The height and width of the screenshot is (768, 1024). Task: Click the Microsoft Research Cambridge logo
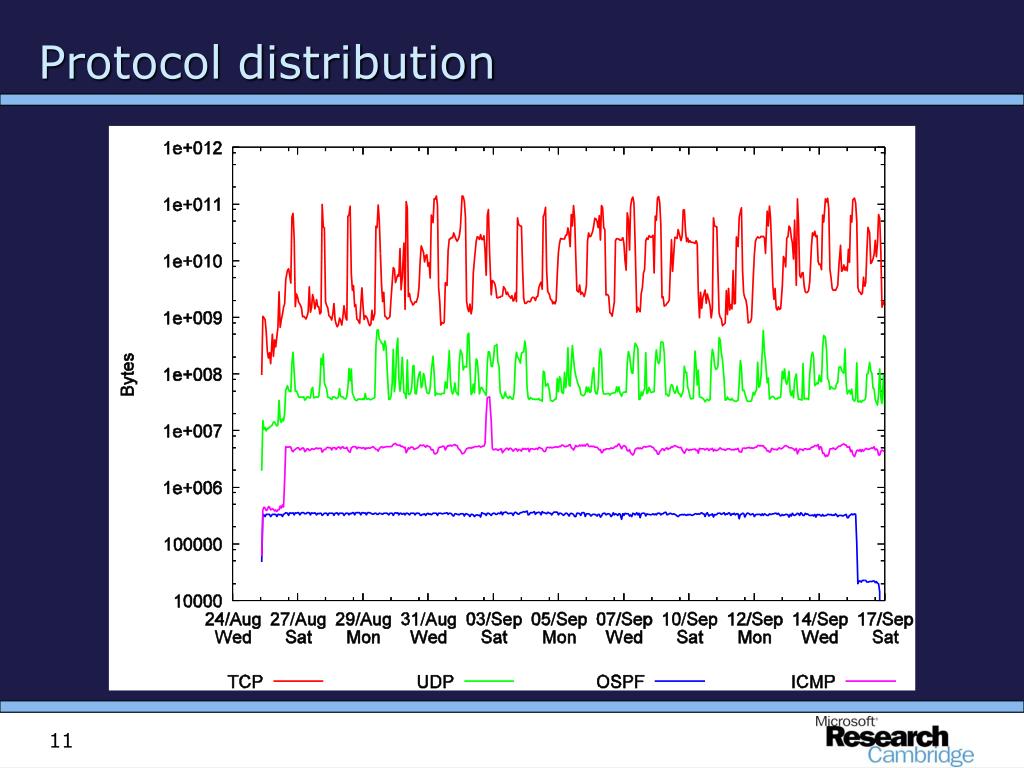pos(894,740)
